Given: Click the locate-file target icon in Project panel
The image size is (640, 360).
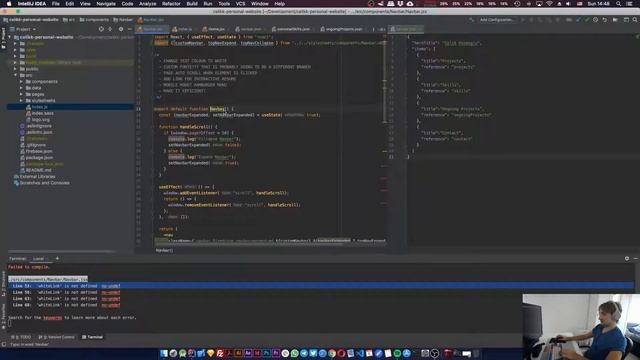Looking at the screenshot, I should (101, 29).
